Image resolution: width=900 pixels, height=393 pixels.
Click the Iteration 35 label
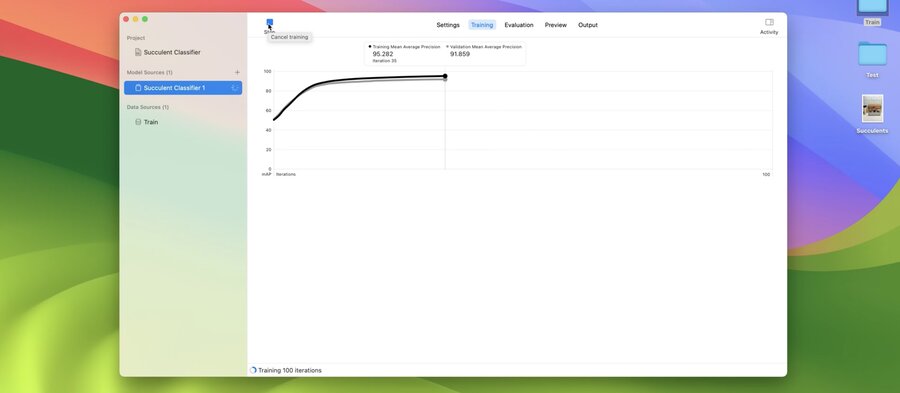[x=385, y=61]
